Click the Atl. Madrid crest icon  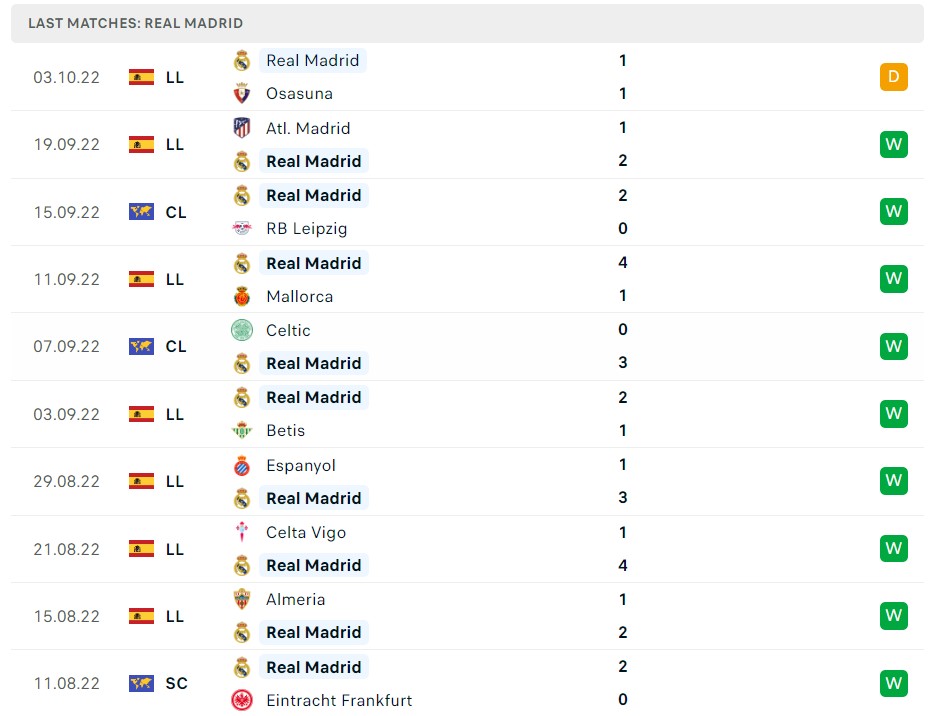241,128
